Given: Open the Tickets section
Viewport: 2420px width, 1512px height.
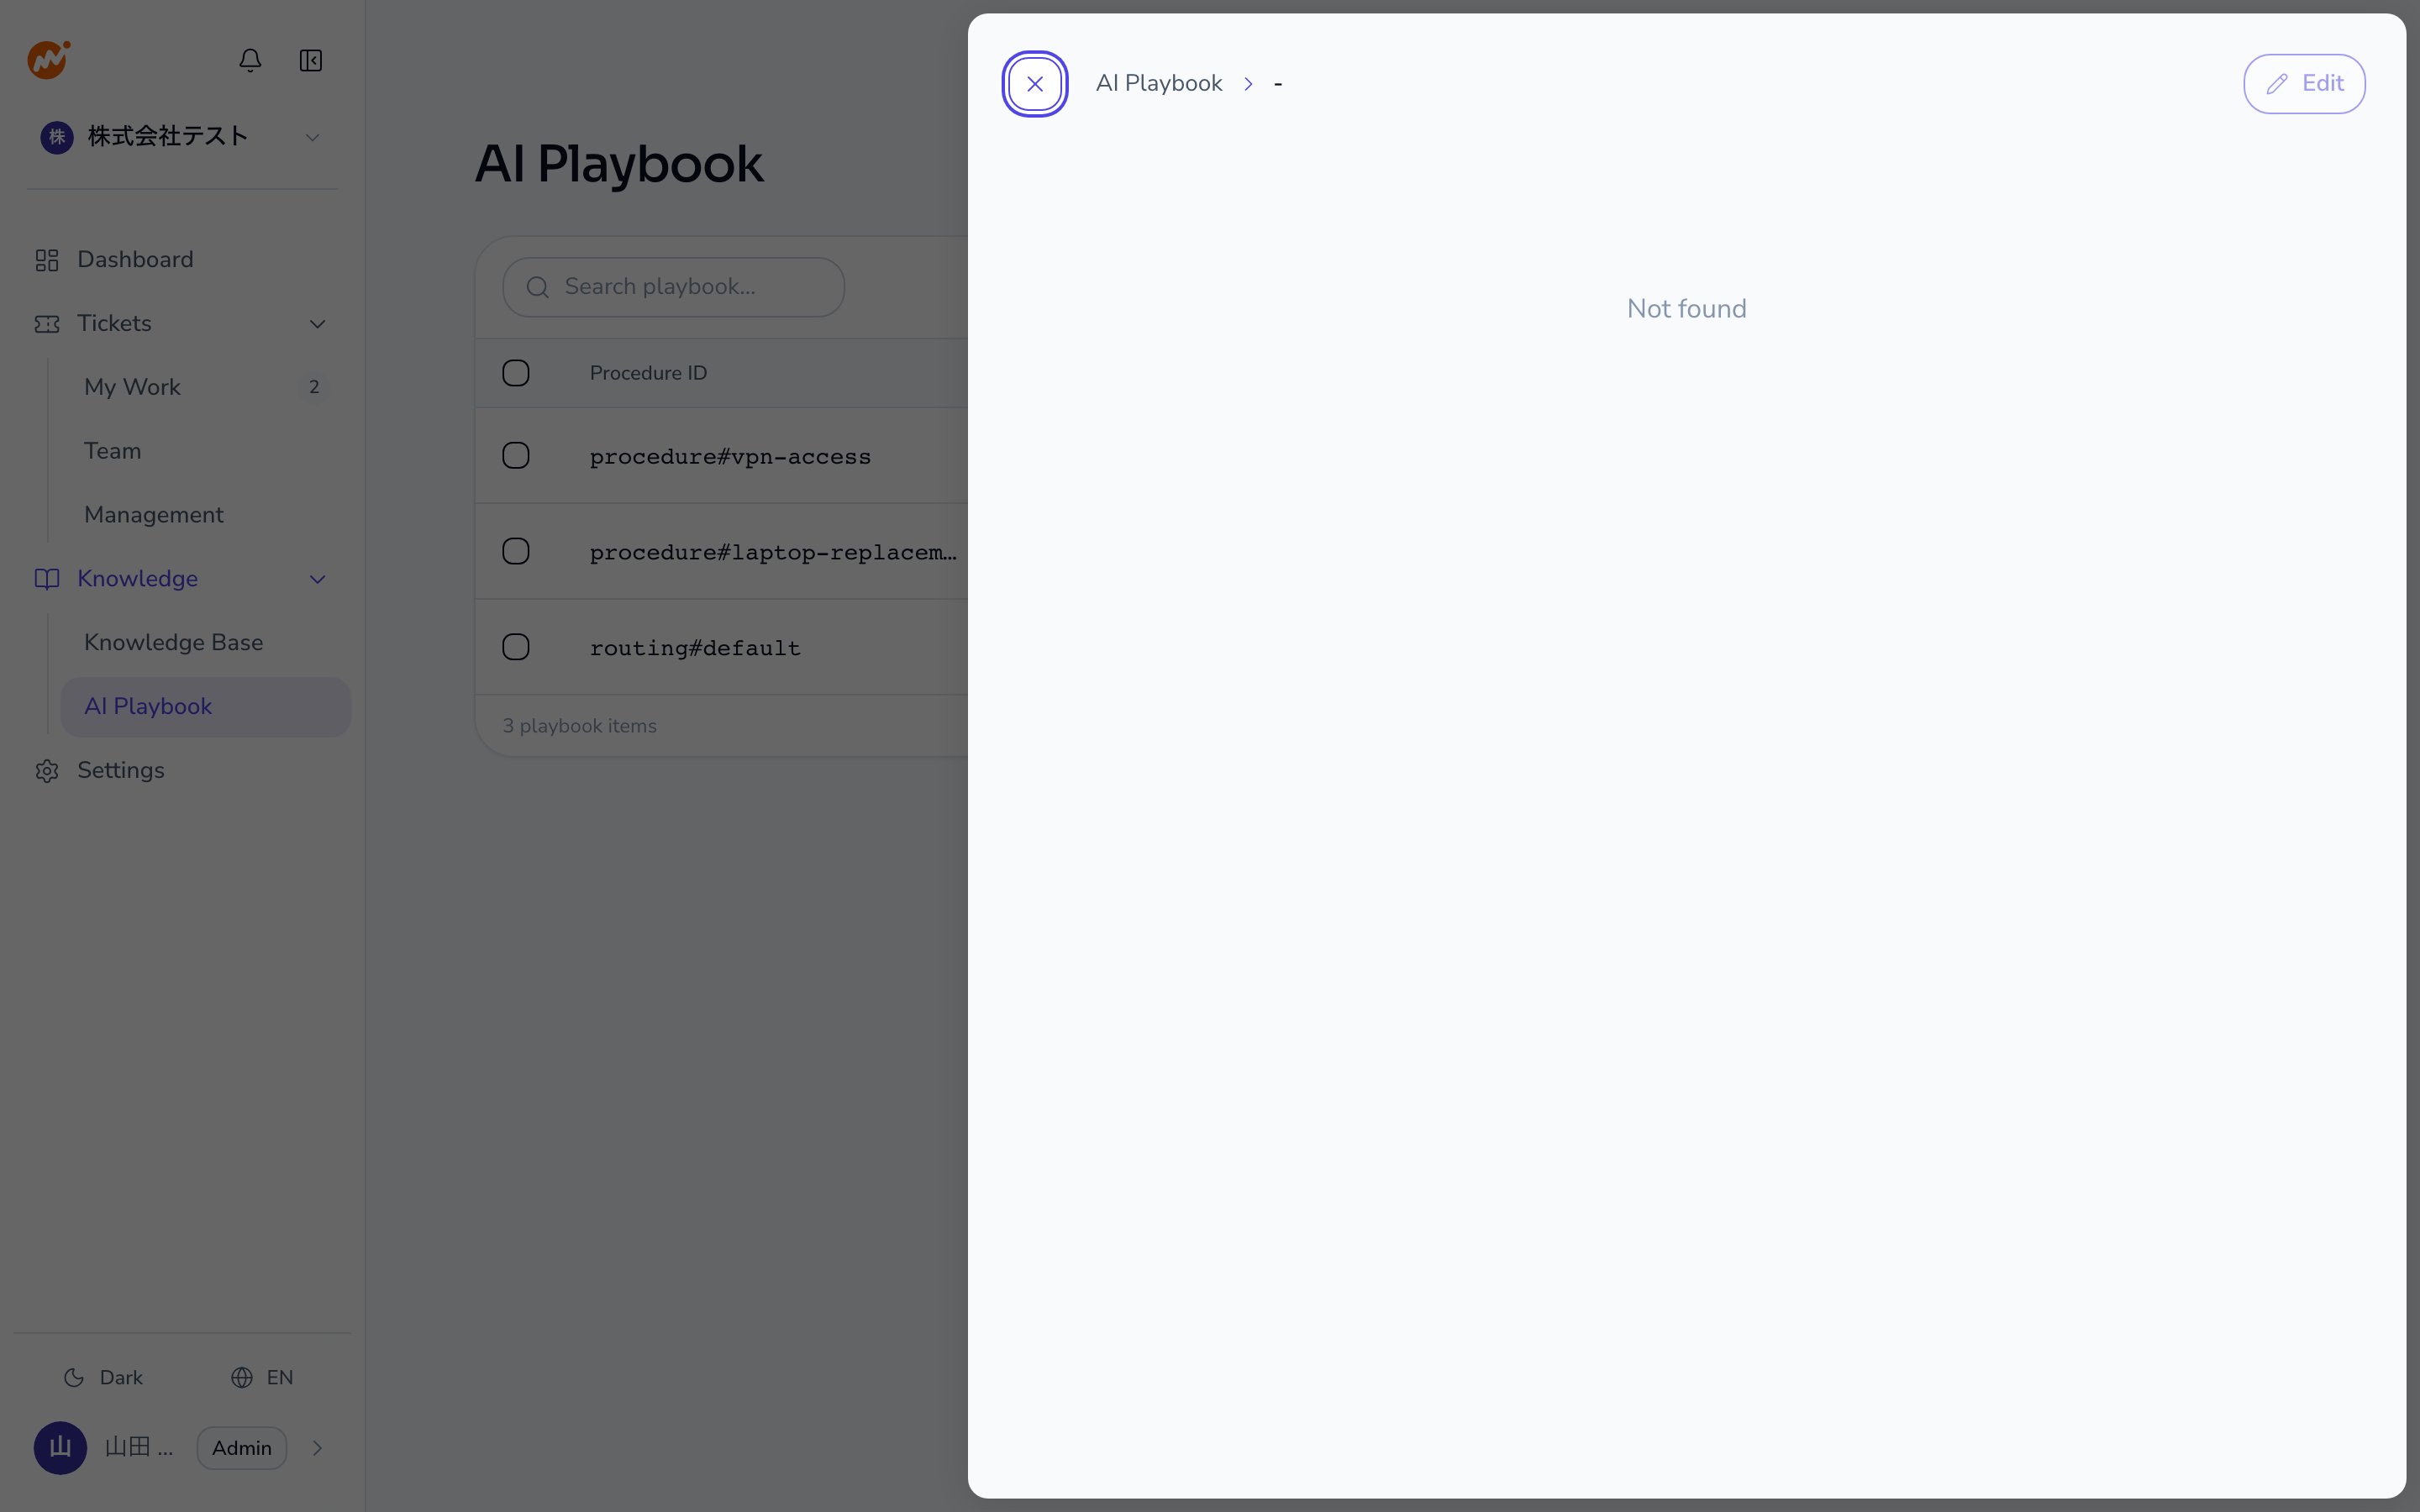Looking at the screenshot, I should [182, 324].
